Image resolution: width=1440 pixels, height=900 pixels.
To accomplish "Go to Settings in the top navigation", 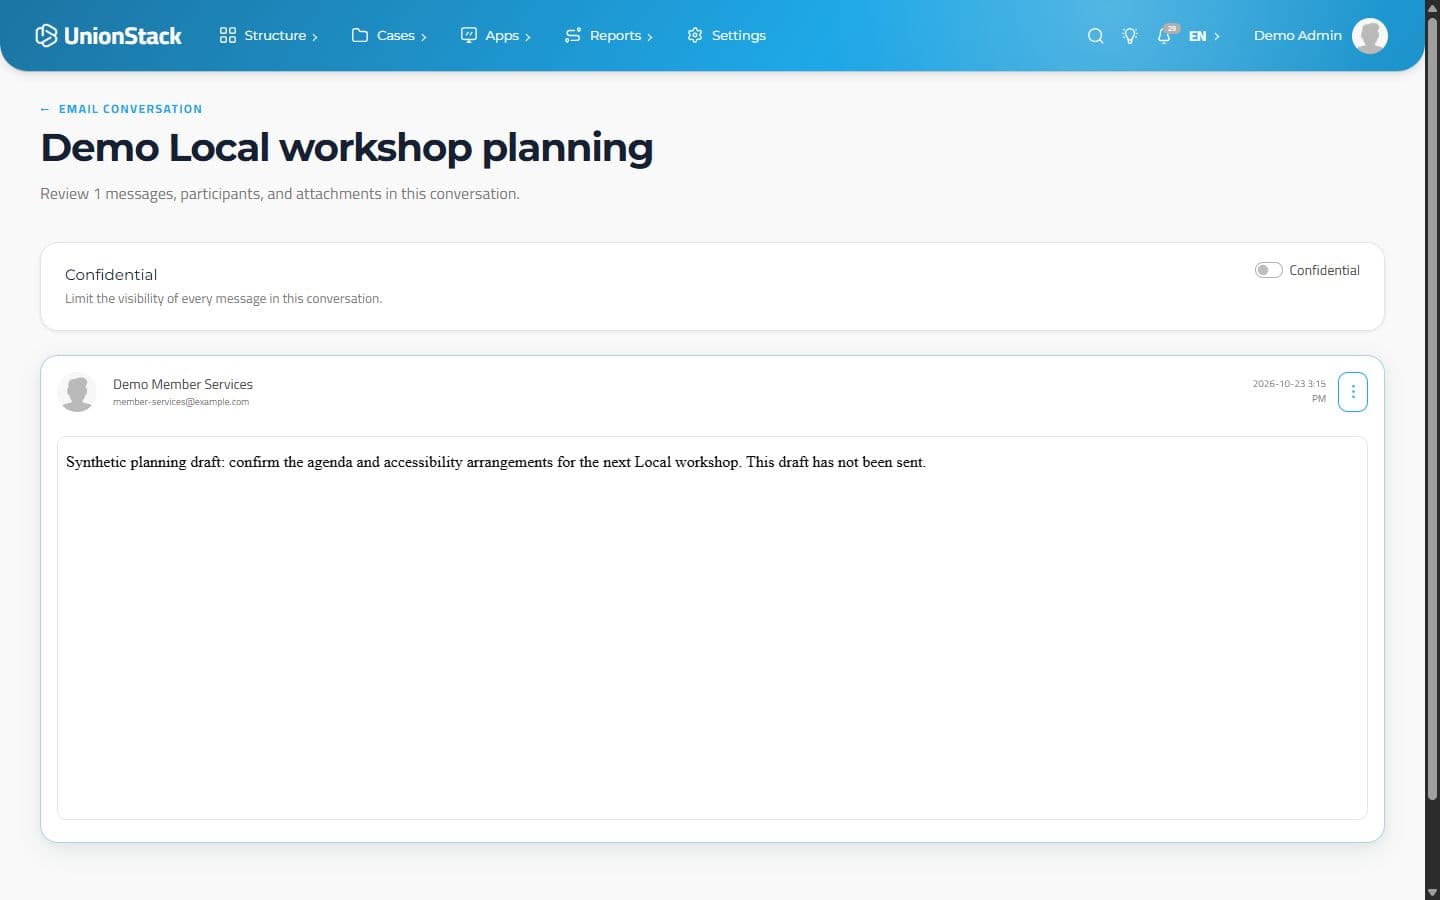I will click(726, 36).
